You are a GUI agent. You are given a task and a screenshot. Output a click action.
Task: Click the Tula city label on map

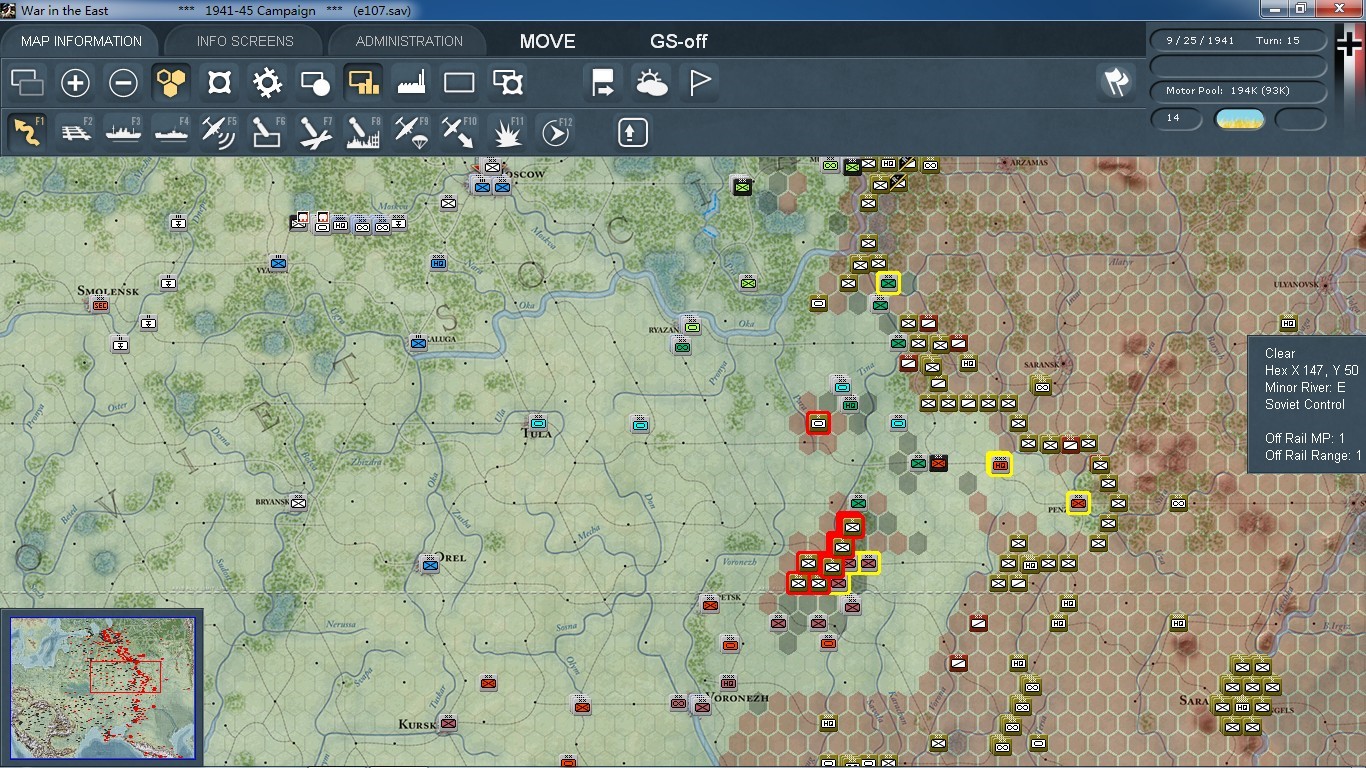pos(537,434)
